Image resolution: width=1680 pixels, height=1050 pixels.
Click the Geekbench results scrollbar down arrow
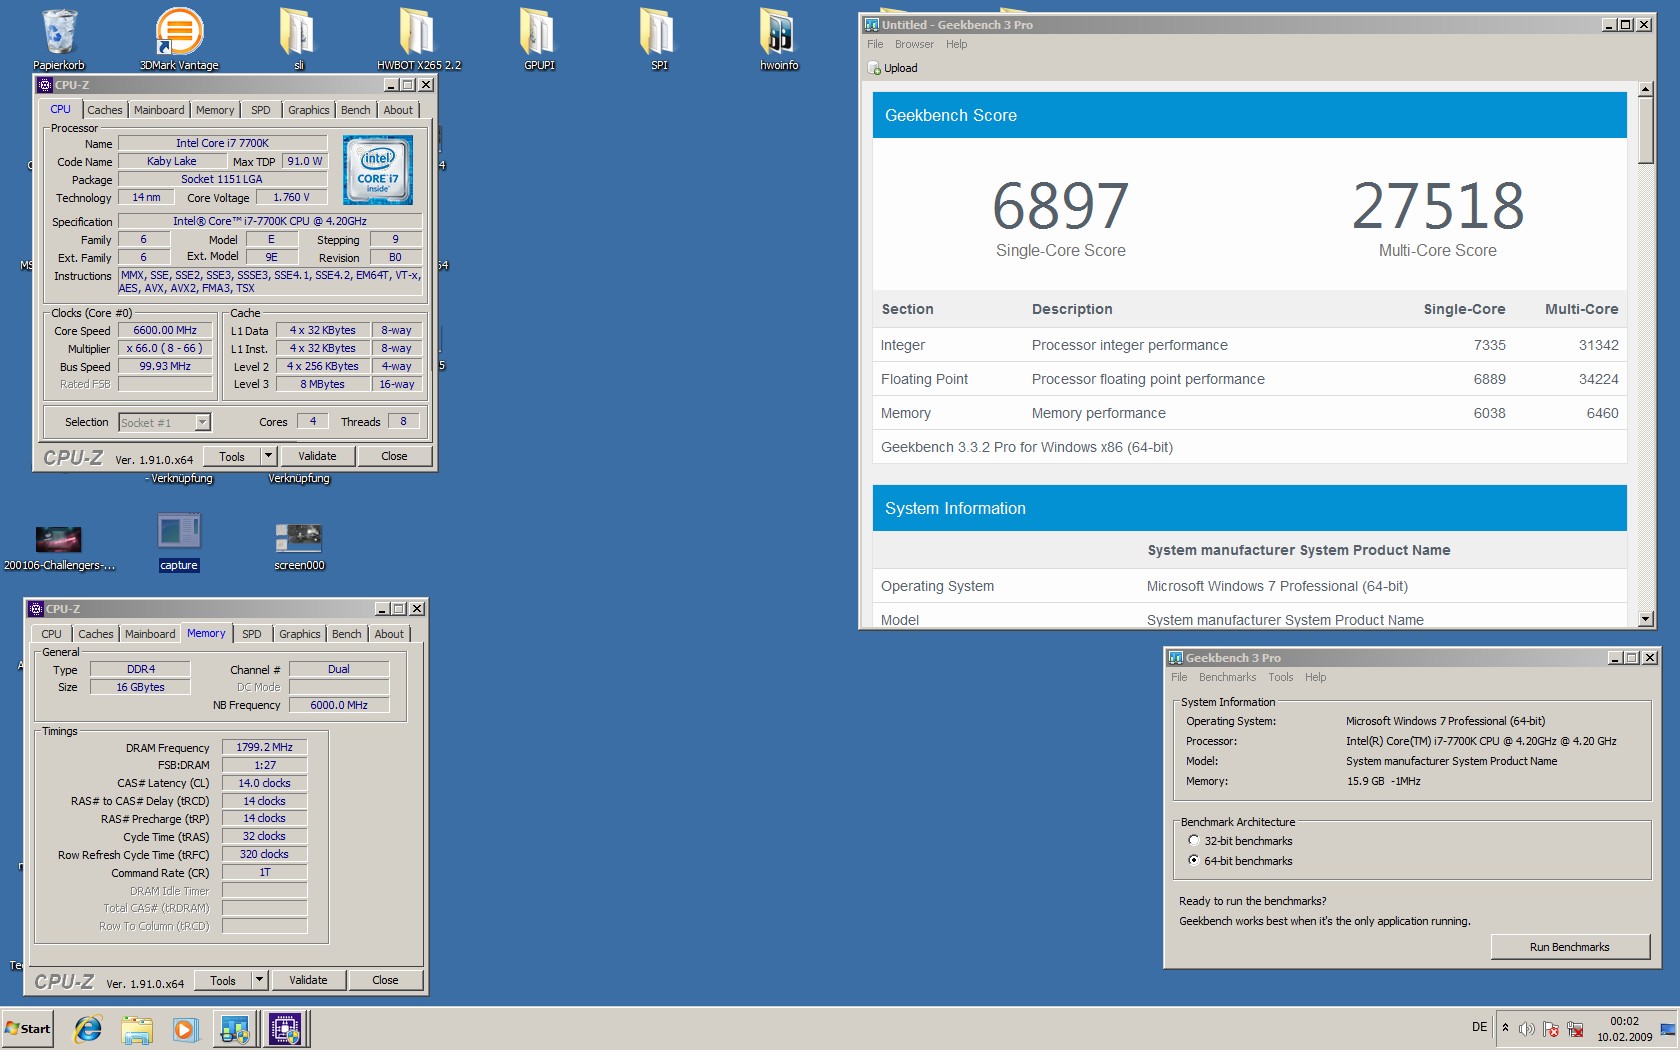pyautogui.click(x=1646, y=619)
